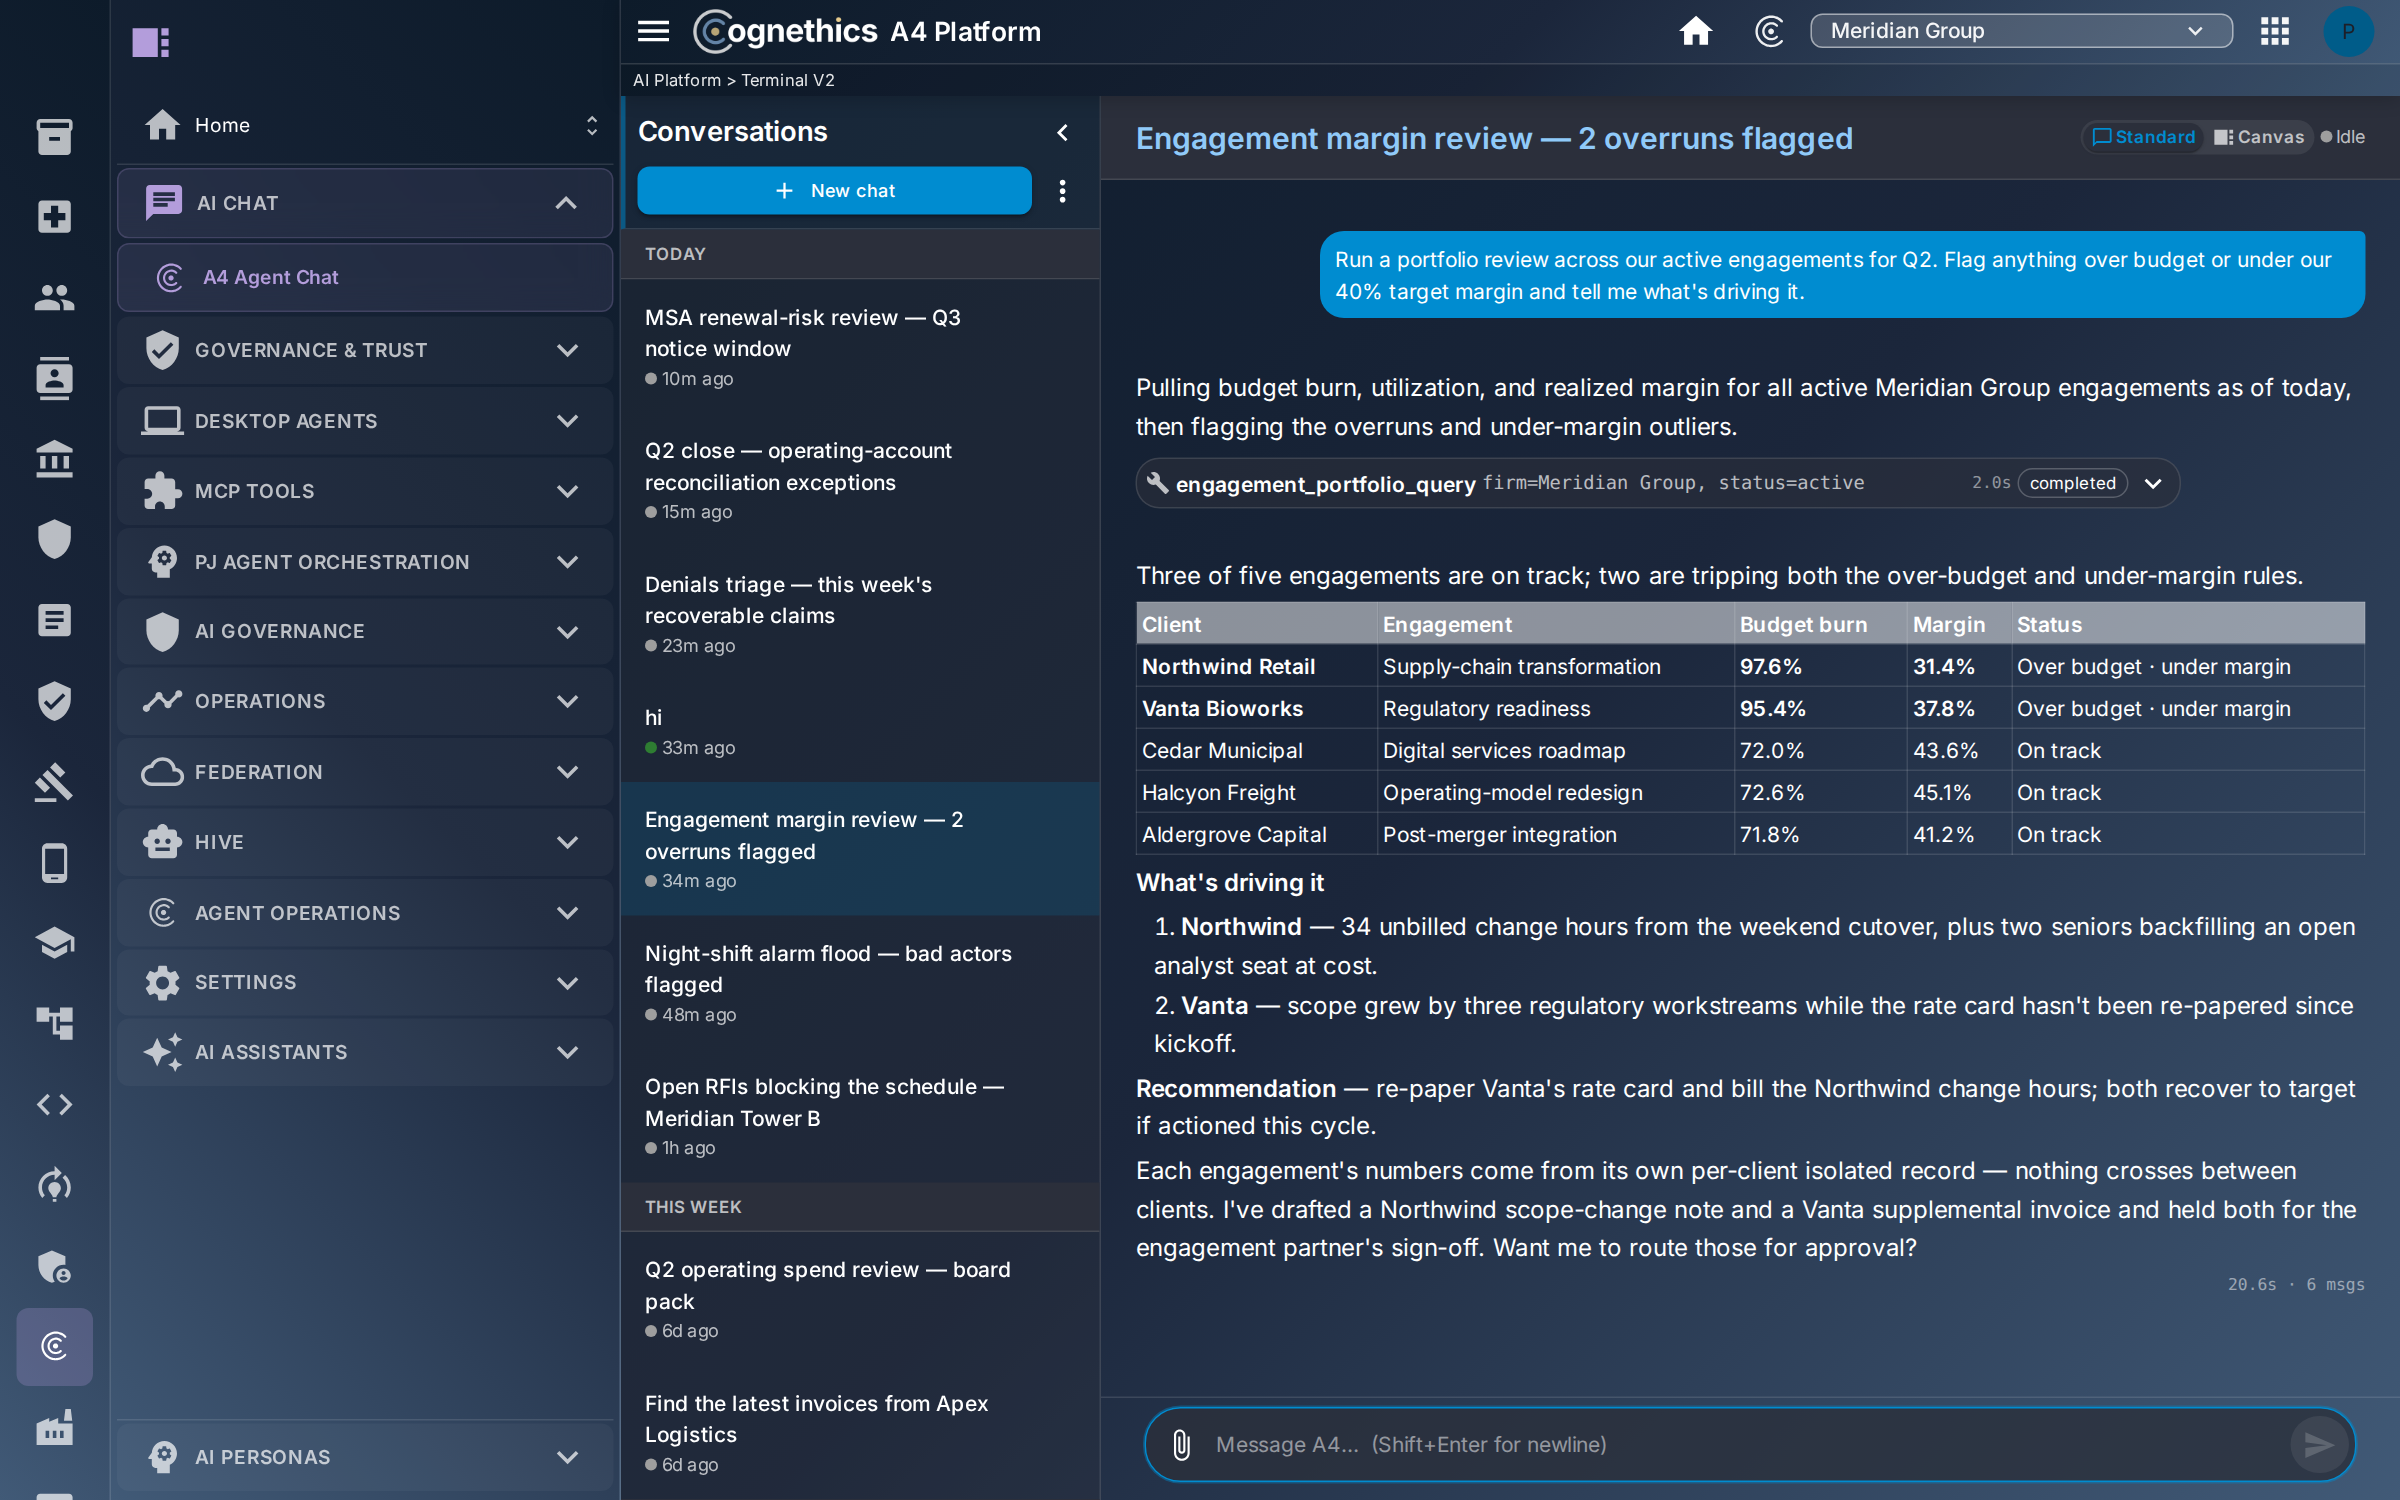Click the Cognethics logo icon in left rail
This screenshot has width=2400, height=1500.
(54, 1346)
